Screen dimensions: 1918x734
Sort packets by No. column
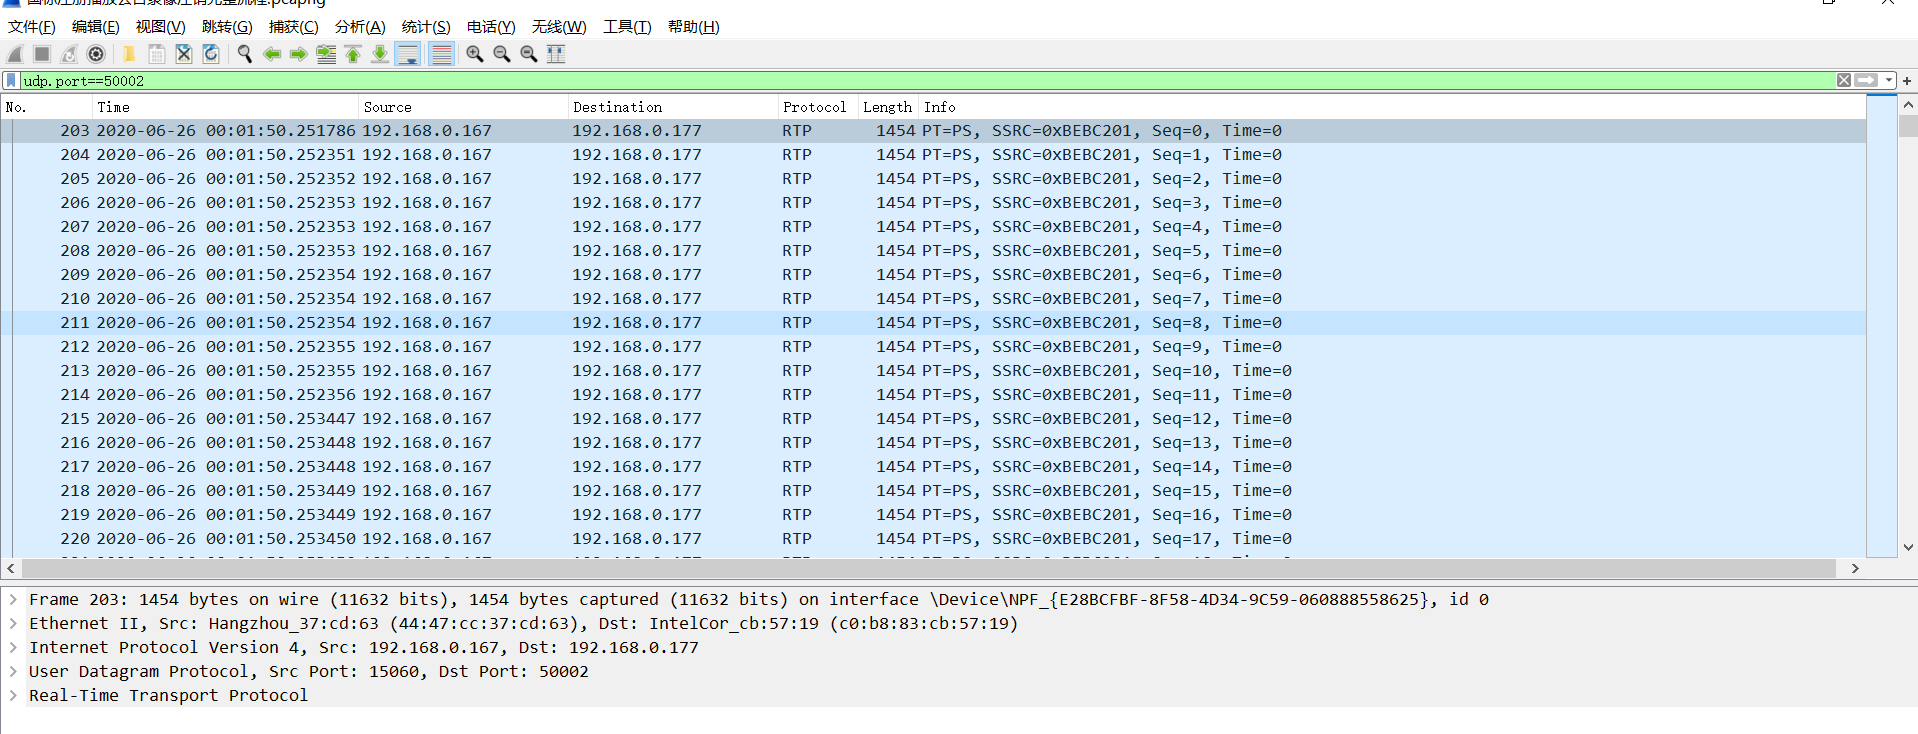pos(46,107)
